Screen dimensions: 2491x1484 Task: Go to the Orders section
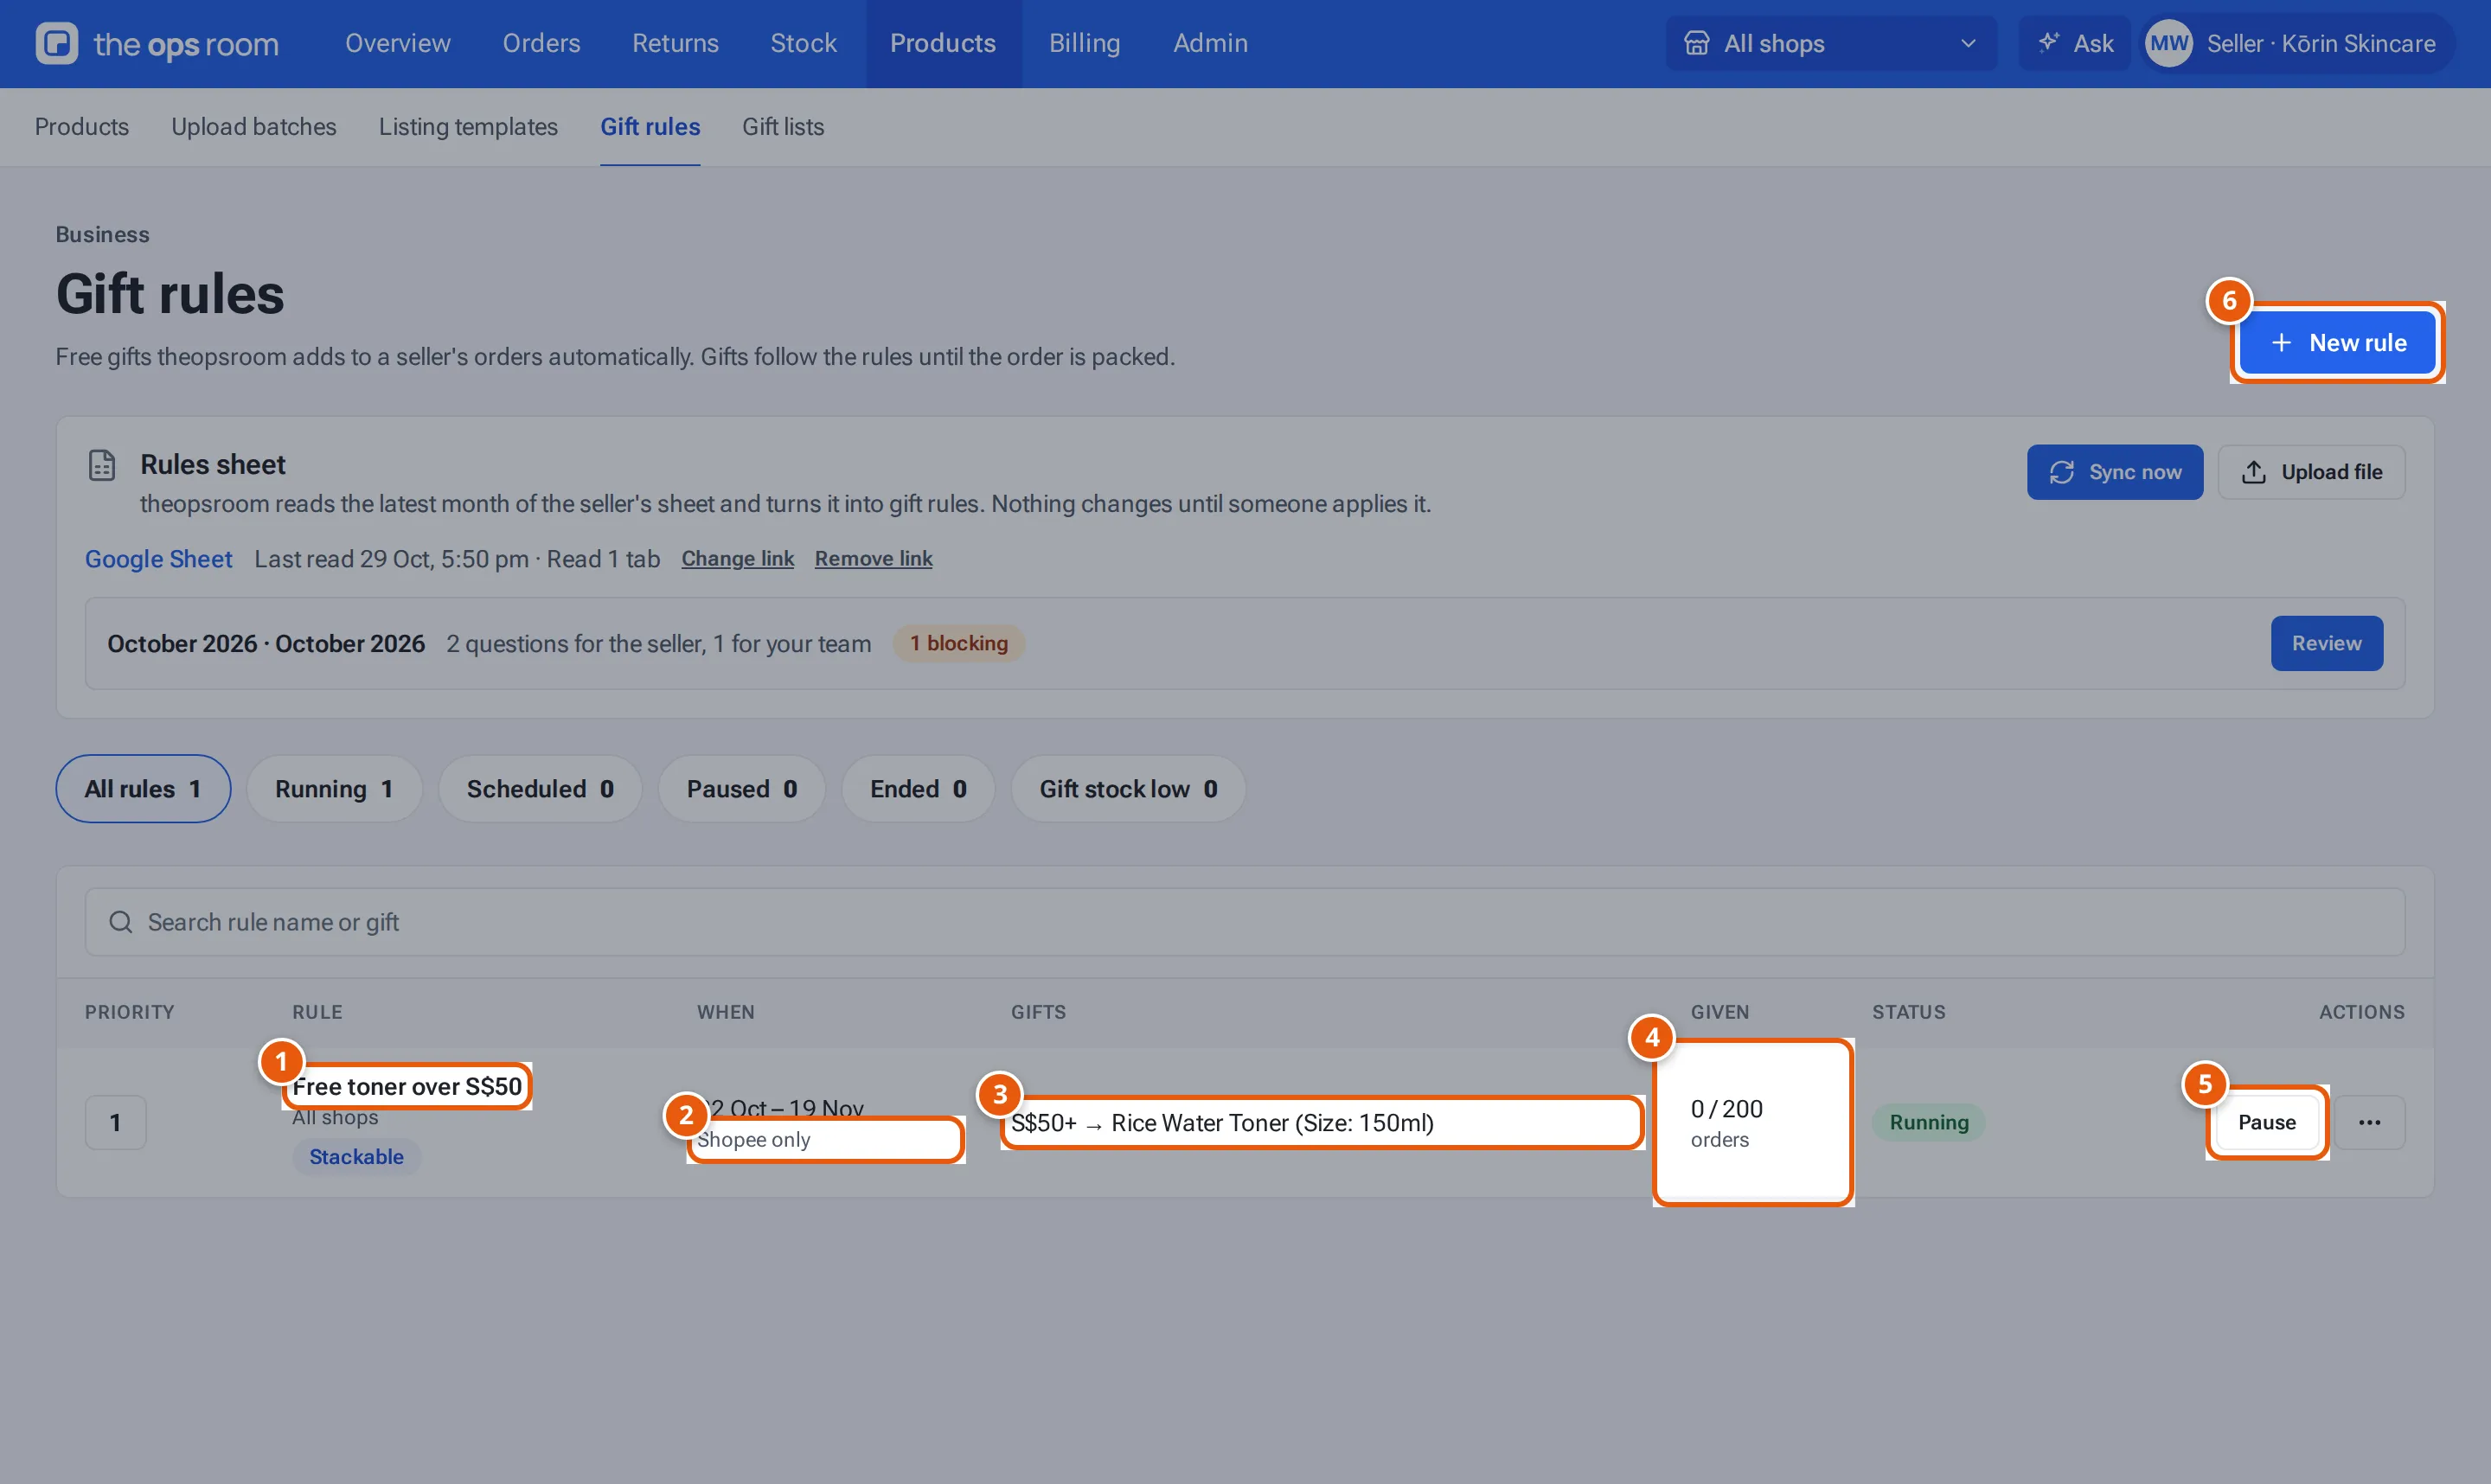tap(541, 43)
